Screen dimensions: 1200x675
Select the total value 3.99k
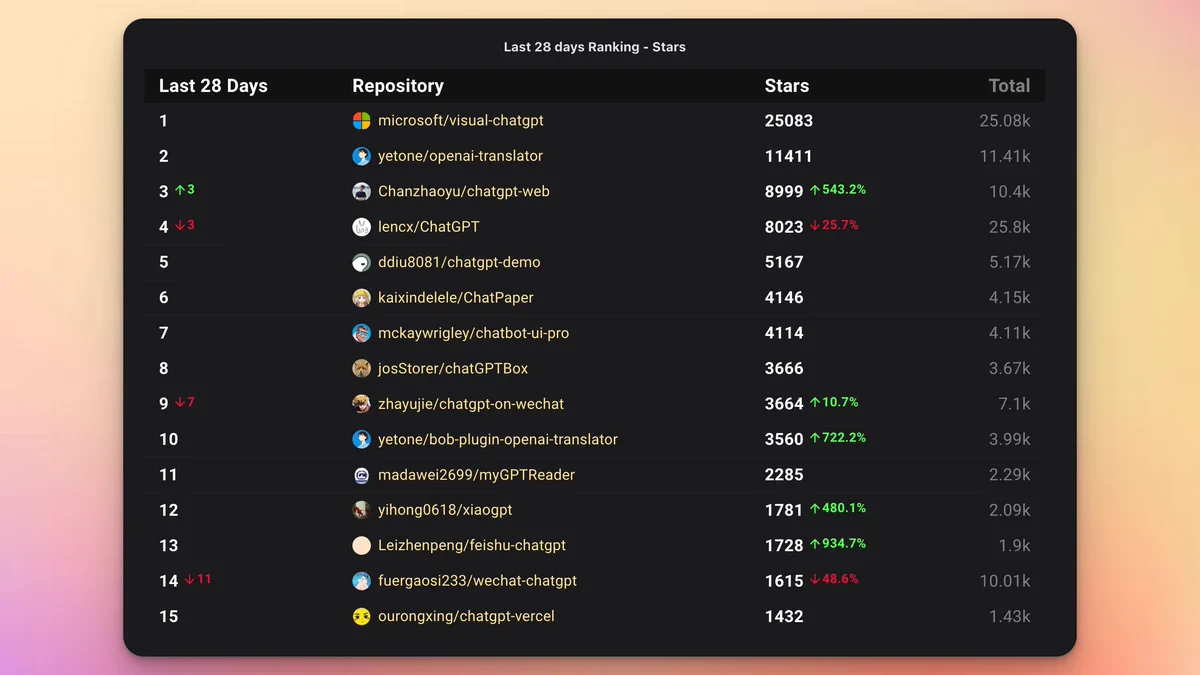point(1009,440)
